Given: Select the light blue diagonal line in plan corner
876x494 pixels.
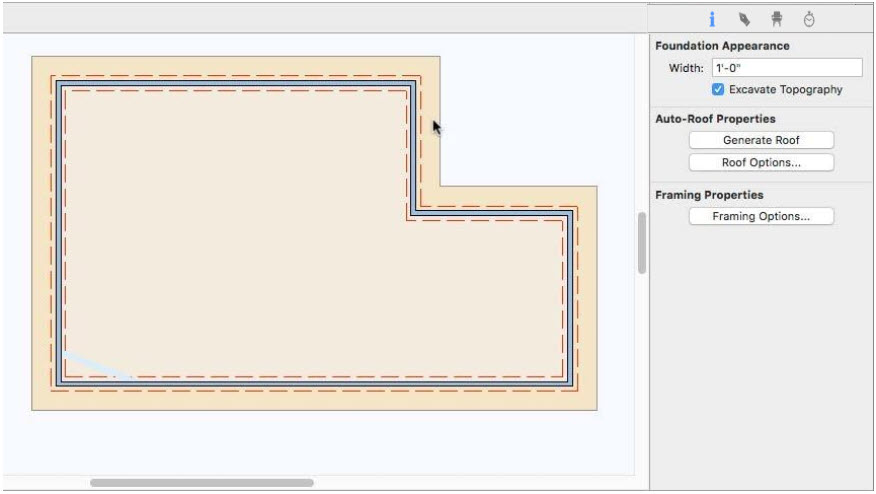Looking at the screenshot, I should tap(96, 365).
